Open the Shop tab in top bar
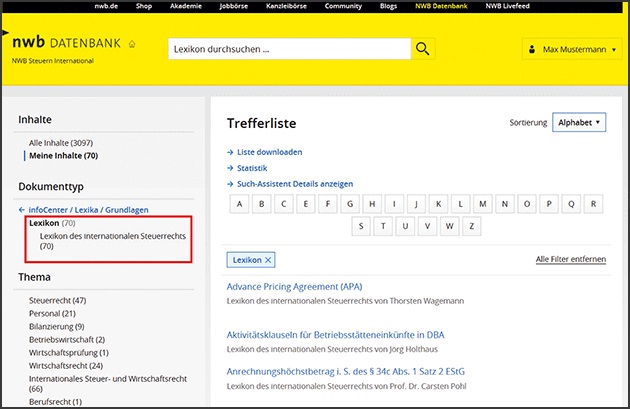Screen dimensions: 630x409 [x=143, y=6]
